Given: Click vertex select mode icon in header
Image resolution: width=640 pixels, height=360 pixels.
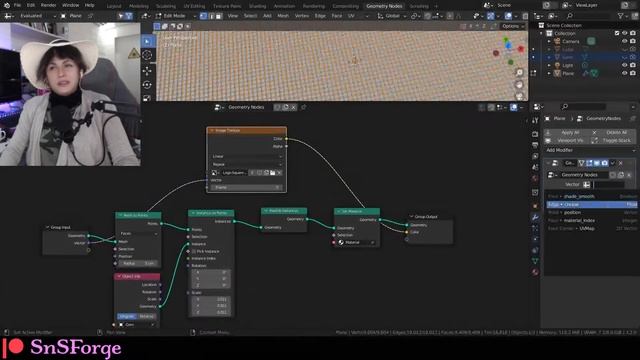Looking at the screenshot, I should (203, 16).
